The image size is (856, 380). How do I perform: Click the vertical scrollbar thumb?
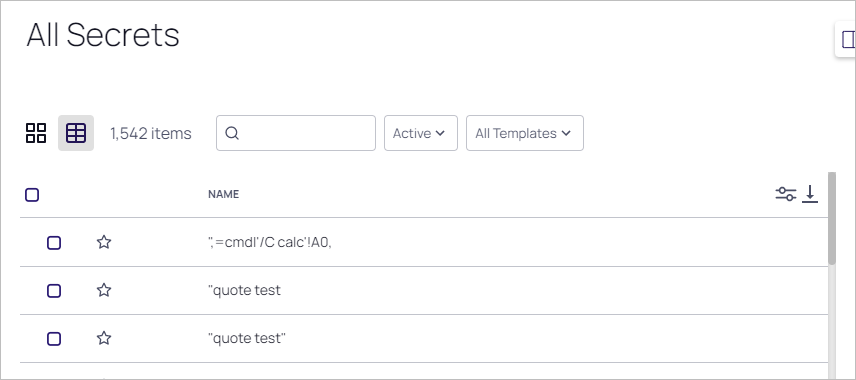coord(832,218)
